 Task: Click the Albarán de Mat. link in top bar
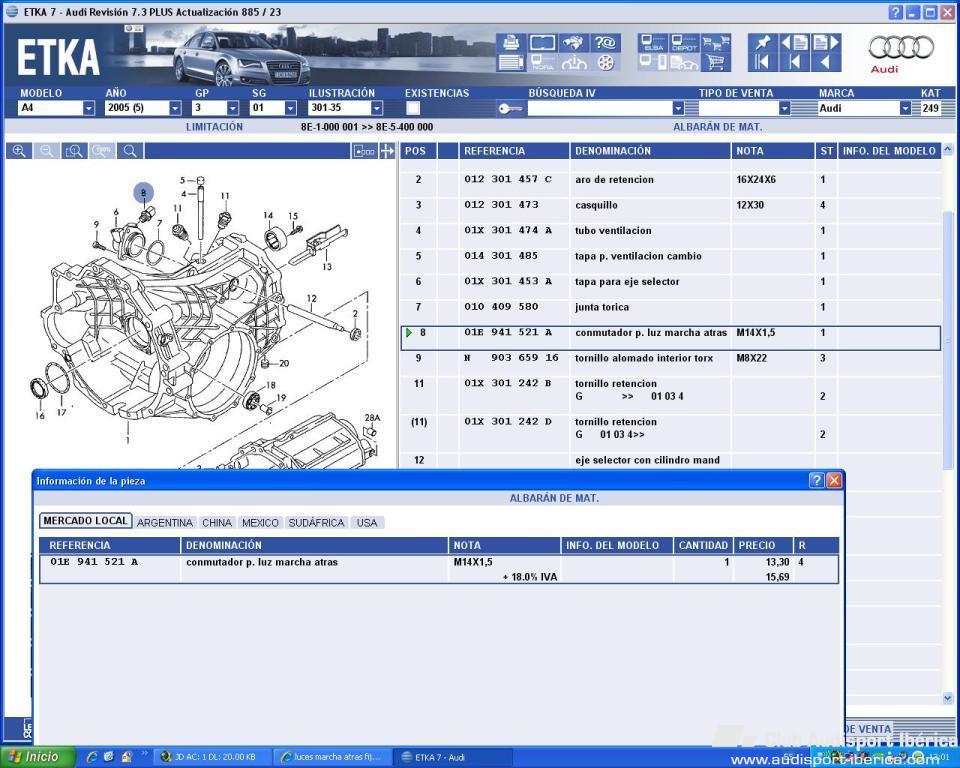point(718,127)
